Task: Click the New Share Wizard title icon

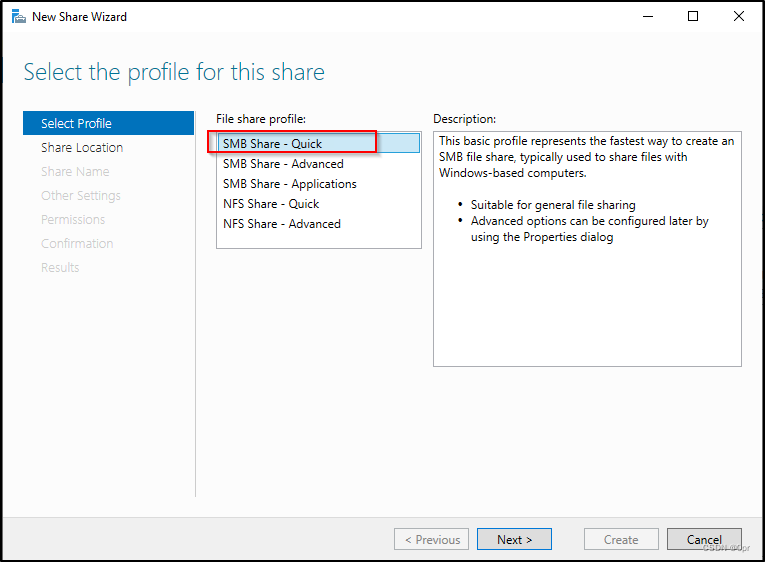Action: 19,17
